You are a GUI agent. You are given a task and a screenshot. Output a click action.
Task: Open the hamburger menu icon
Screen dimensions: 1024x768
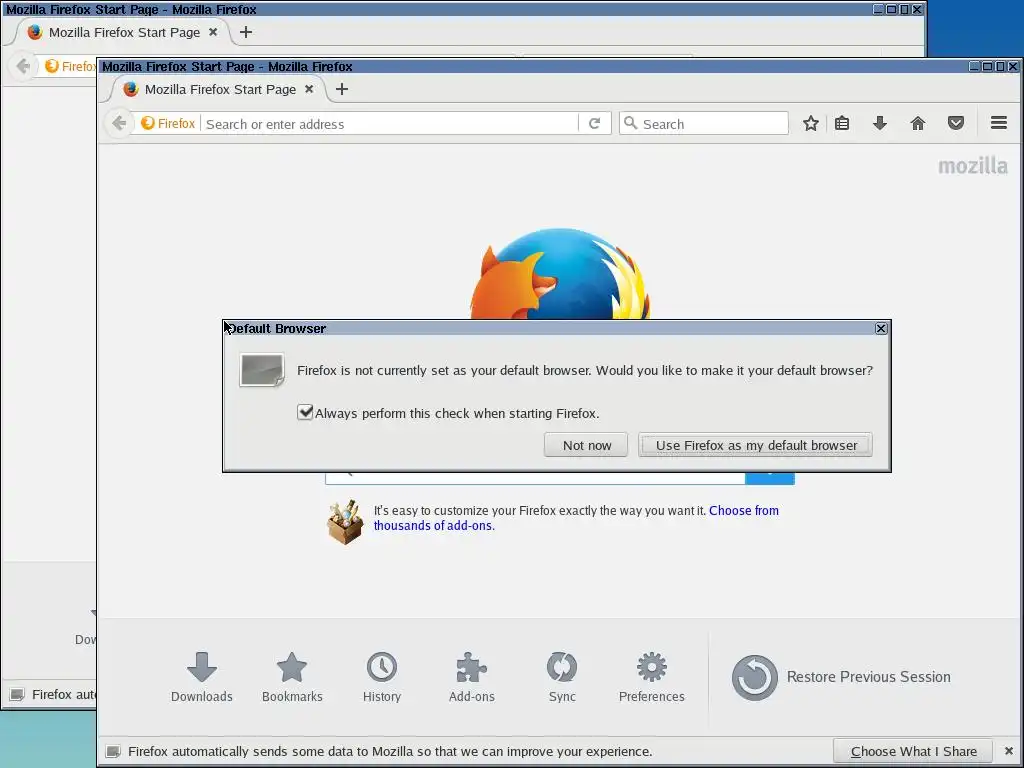pos(999,123)
